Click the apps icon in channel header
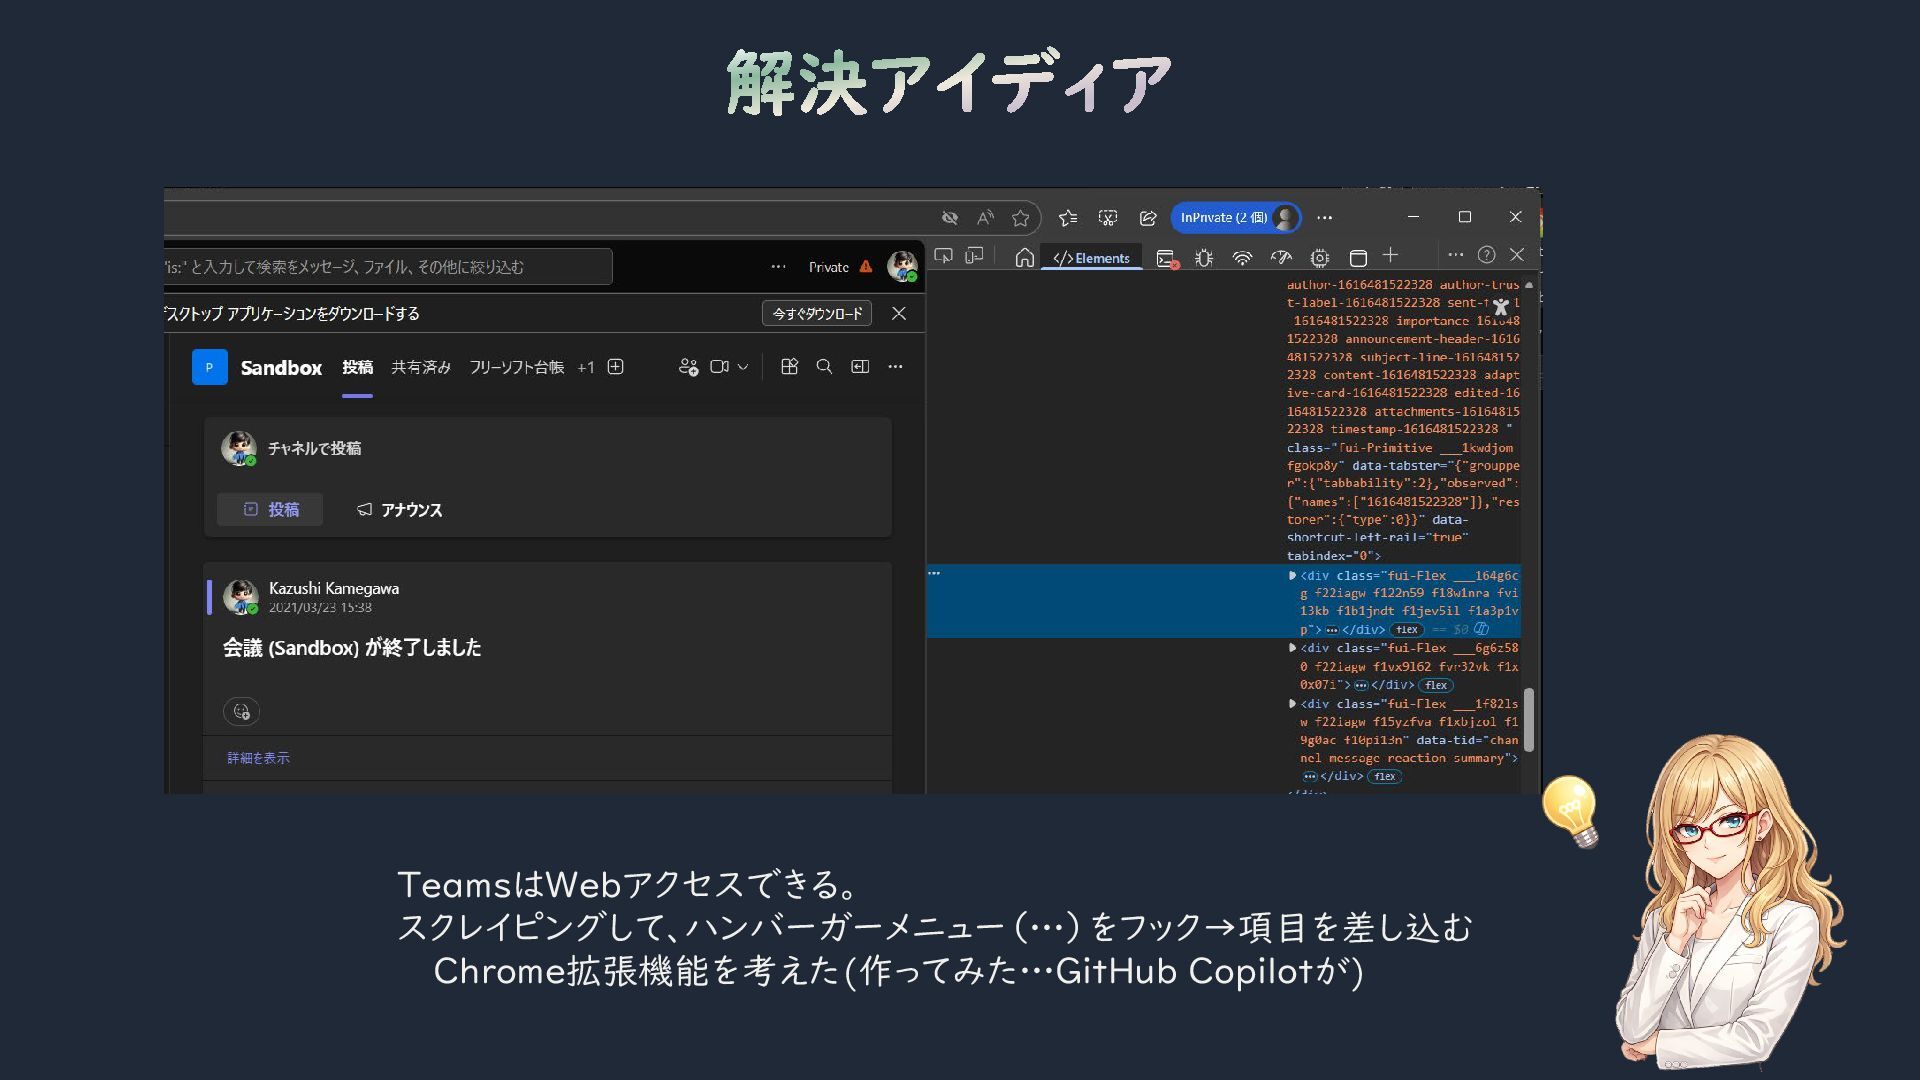Screen dimensions: 1920x1080 [x=789, y=367]
